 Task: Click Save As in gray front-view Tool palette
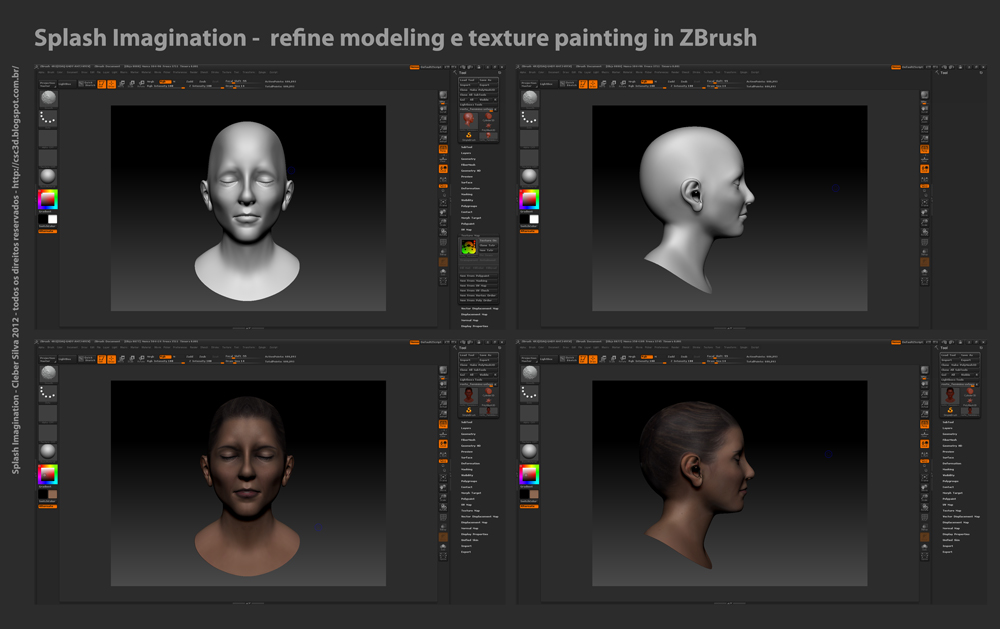[x=489, y=80]
